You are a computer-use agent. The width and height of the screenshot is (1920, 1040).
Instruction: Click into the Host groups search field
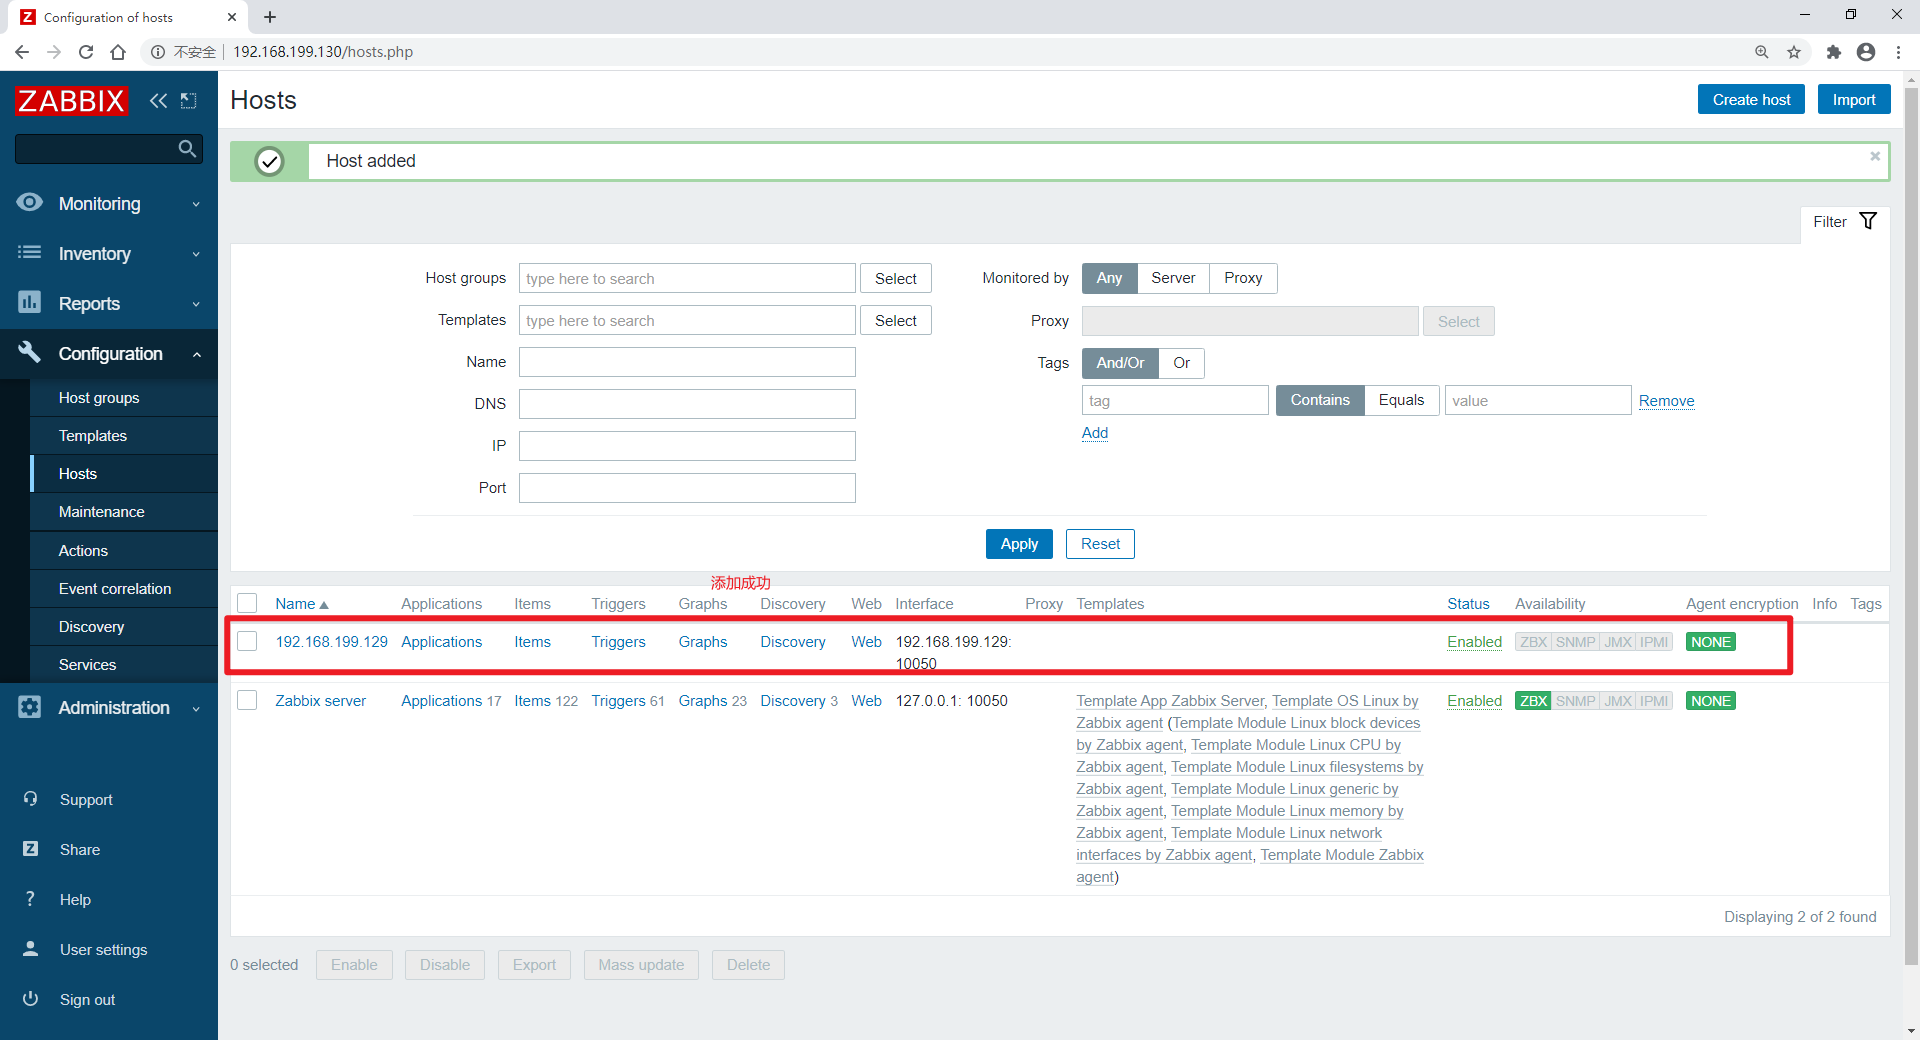[687, 278]
